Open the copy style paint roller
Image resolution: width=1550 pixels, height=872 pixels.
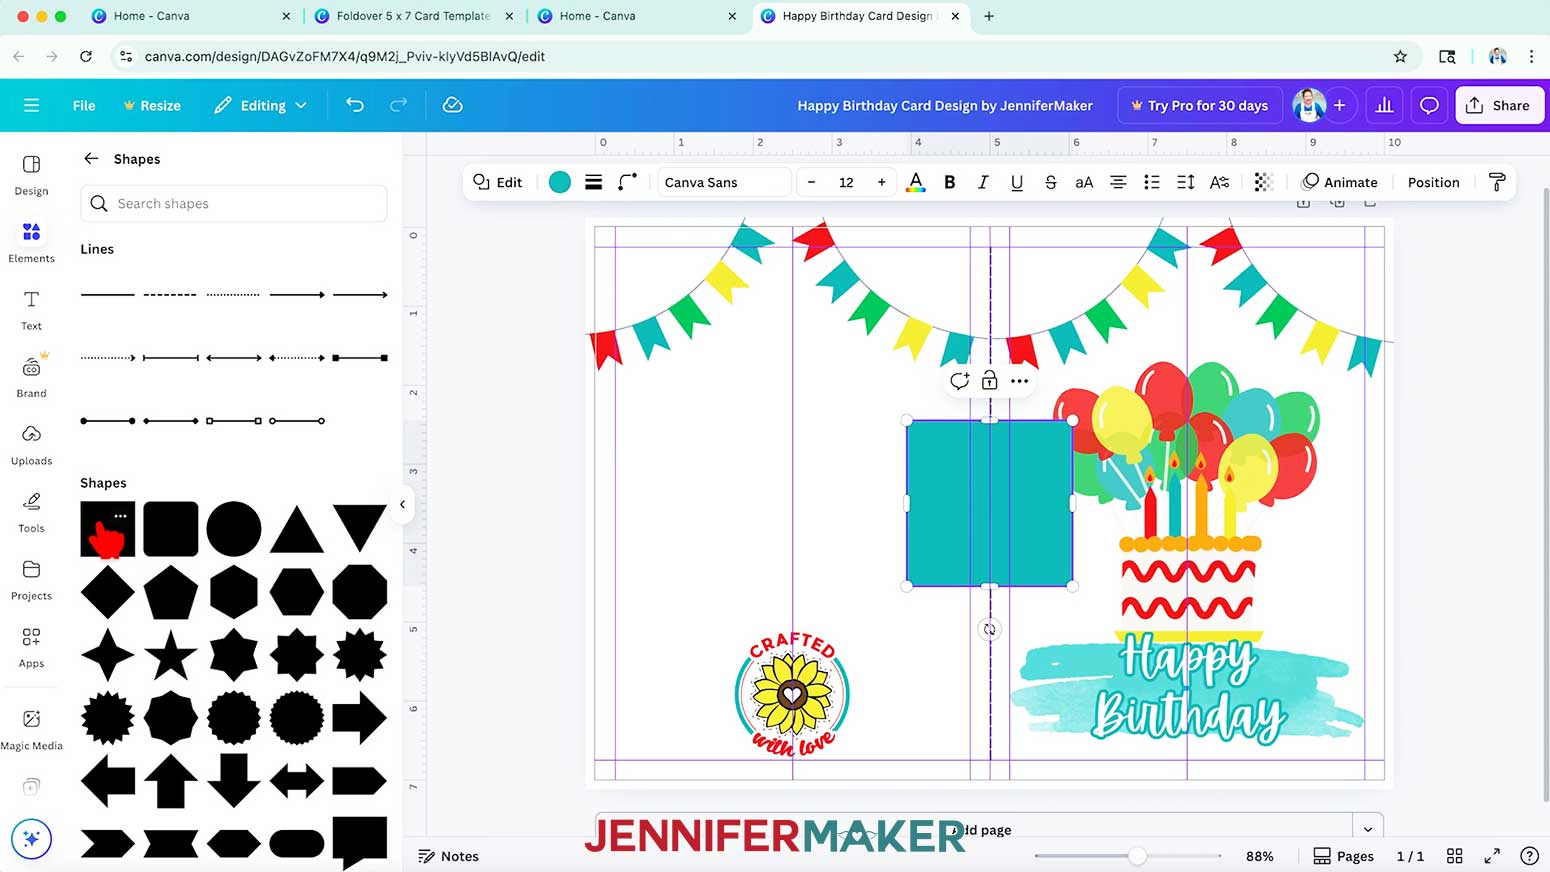pos(1497,182)
